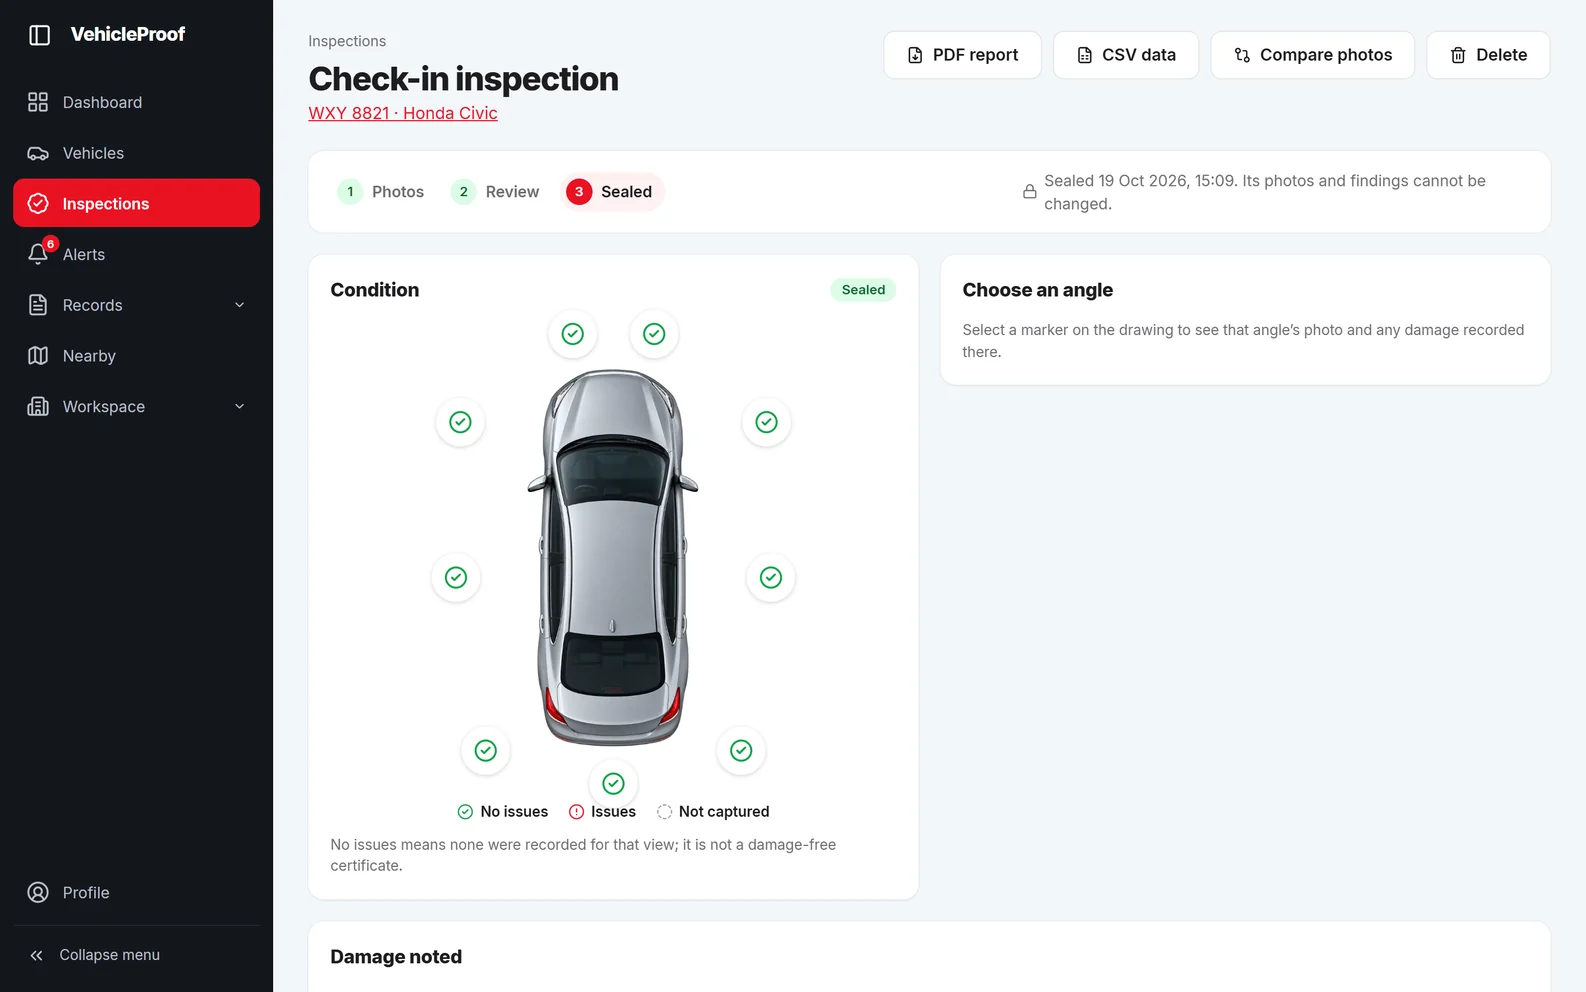Open the Profile page

[x=136, y=892]
